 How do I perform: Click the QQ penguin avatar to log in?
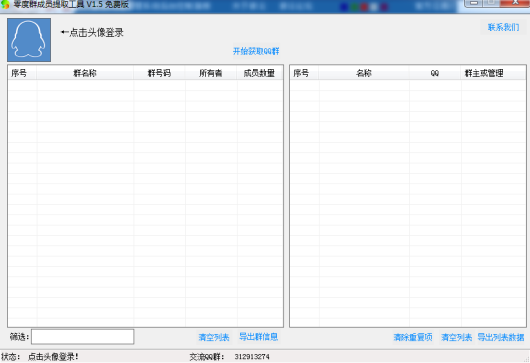29,40
